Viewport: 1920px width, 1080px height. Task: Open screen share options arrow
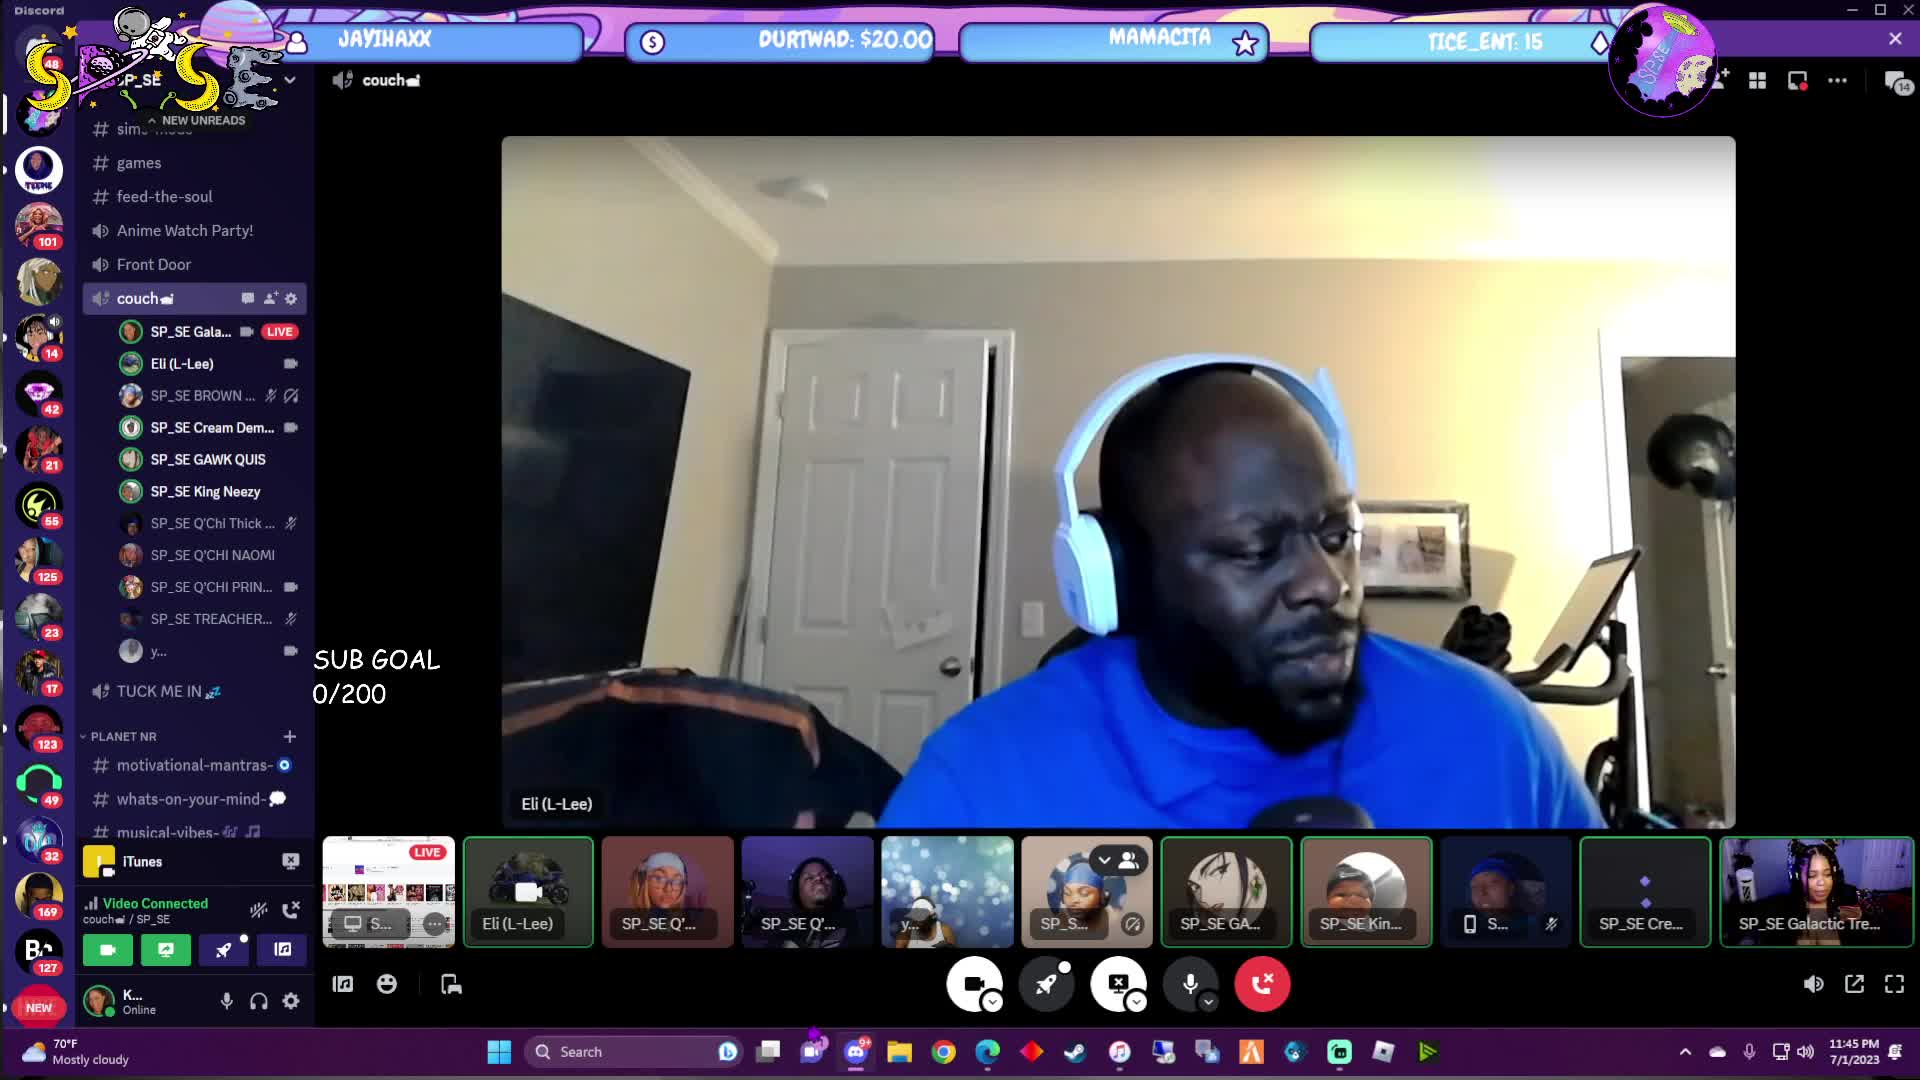click(1136, 1002)
